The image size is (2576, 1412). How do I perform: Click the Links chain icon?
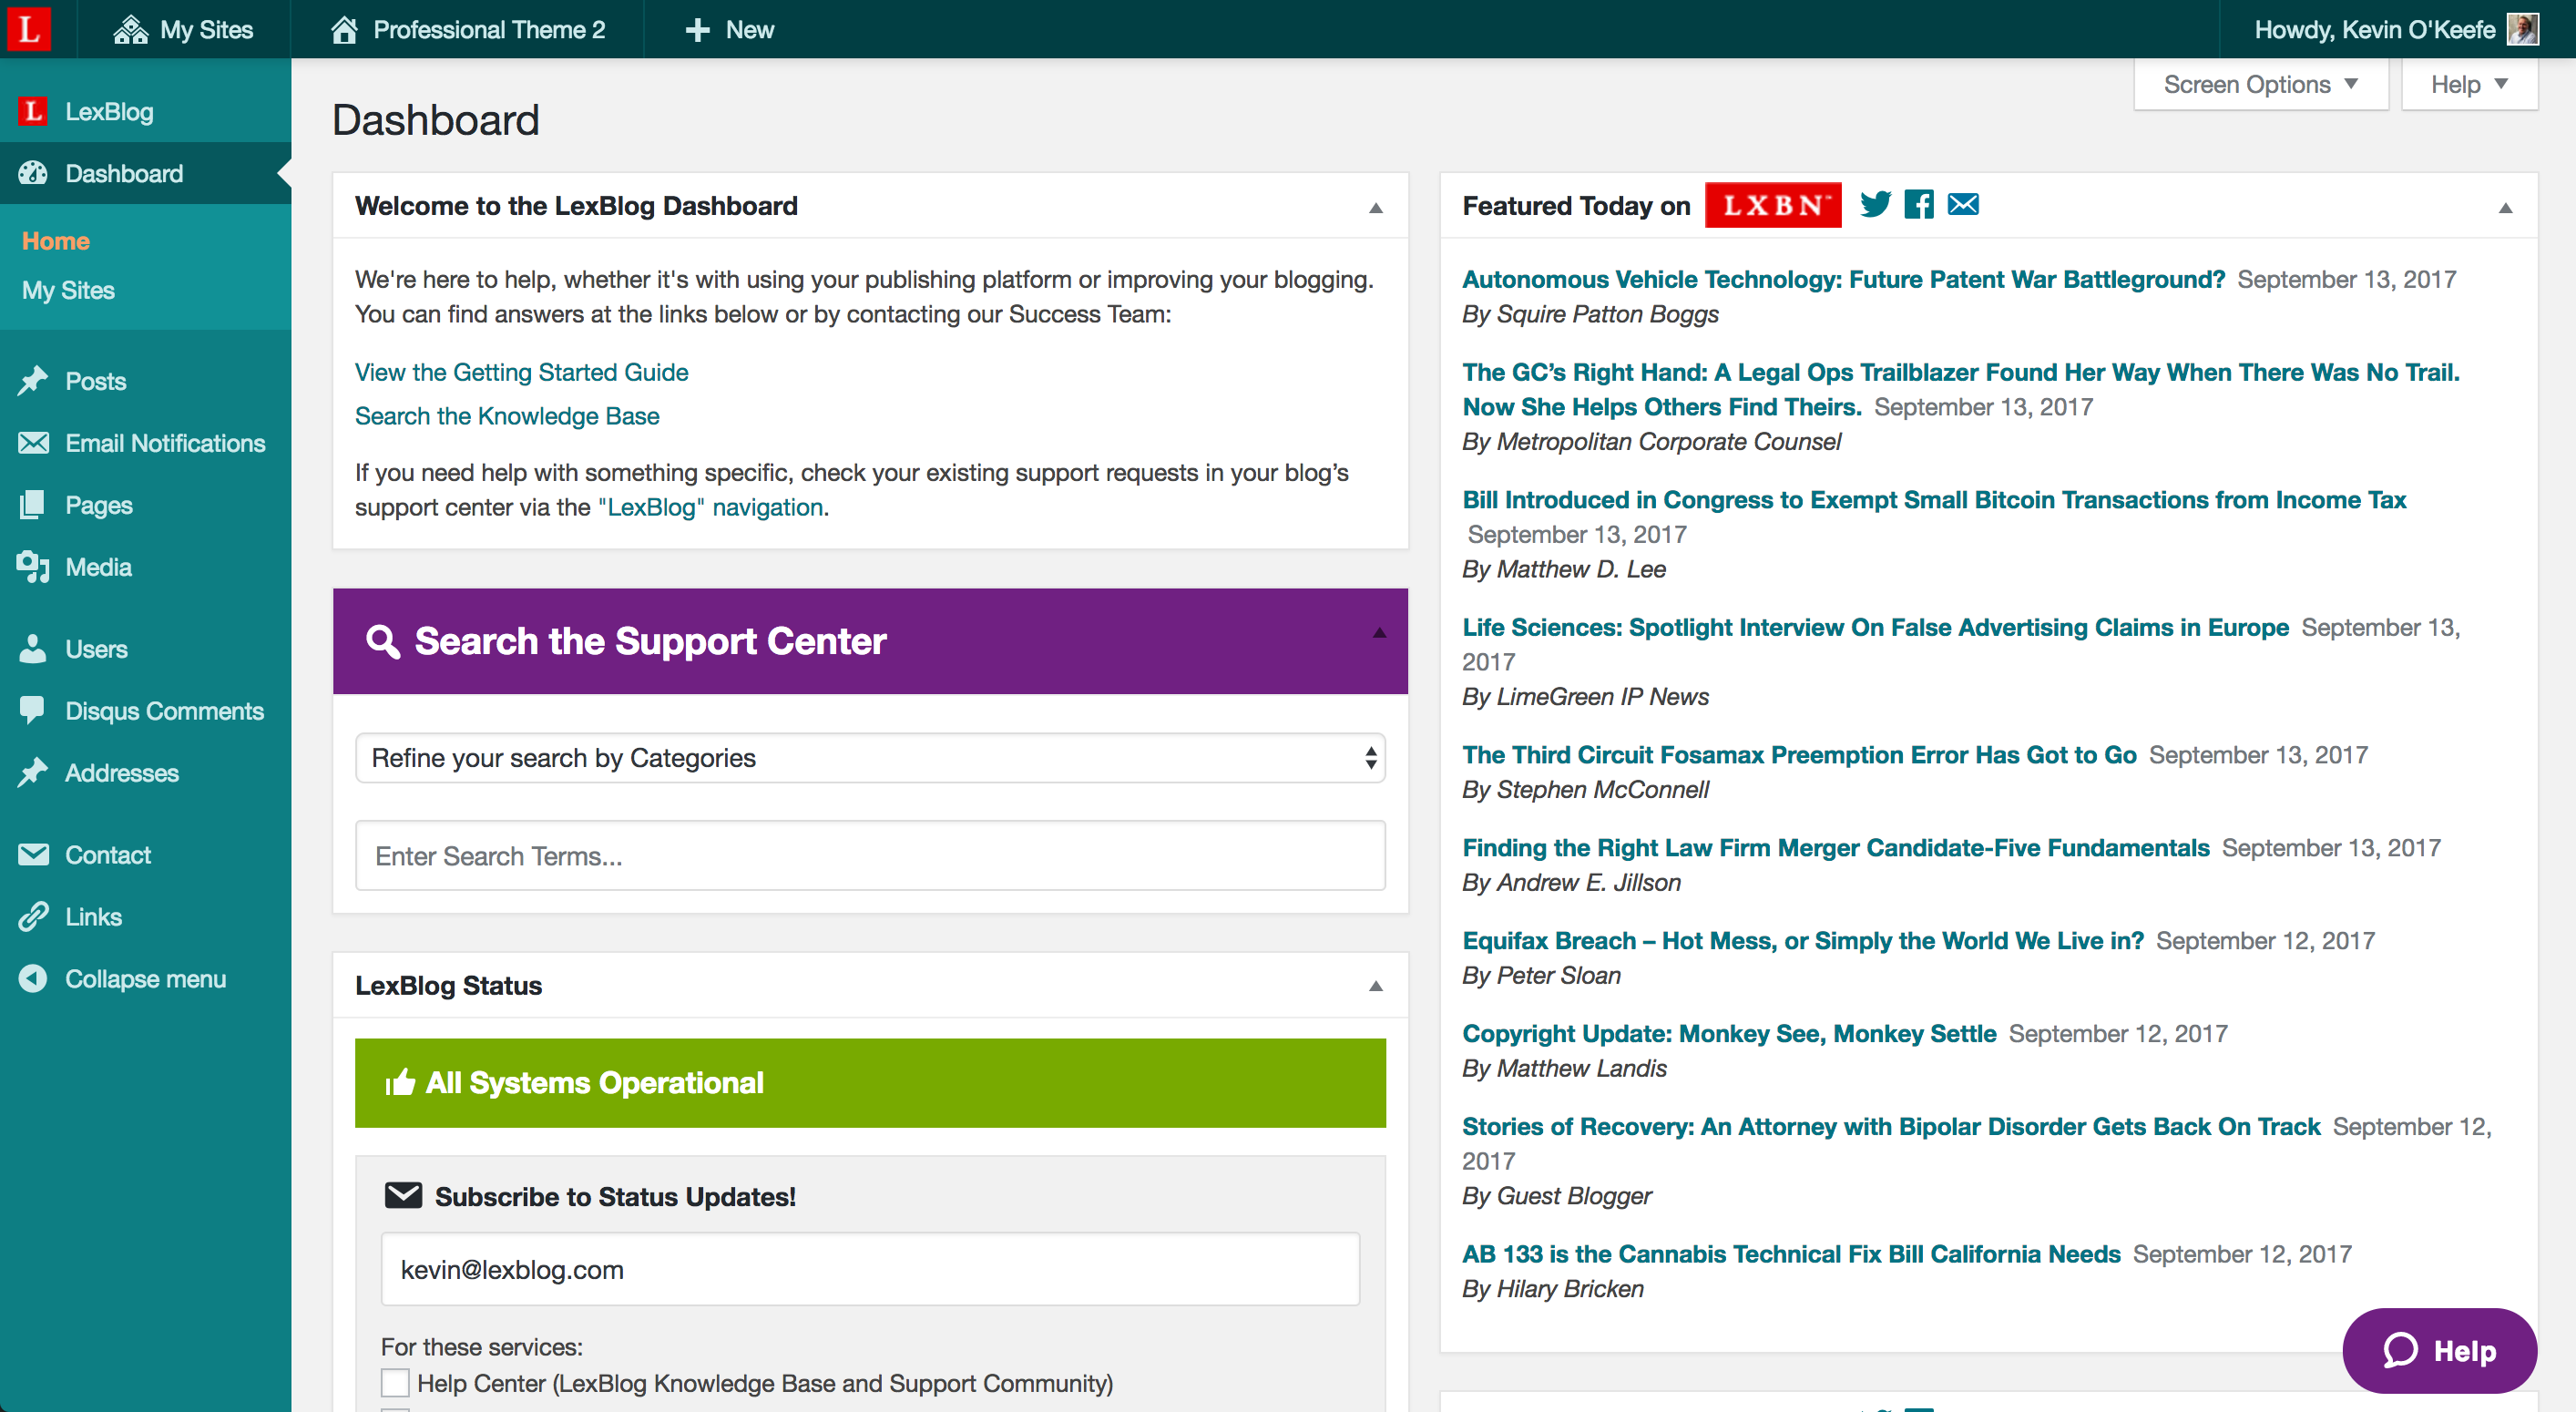[33, 917]
